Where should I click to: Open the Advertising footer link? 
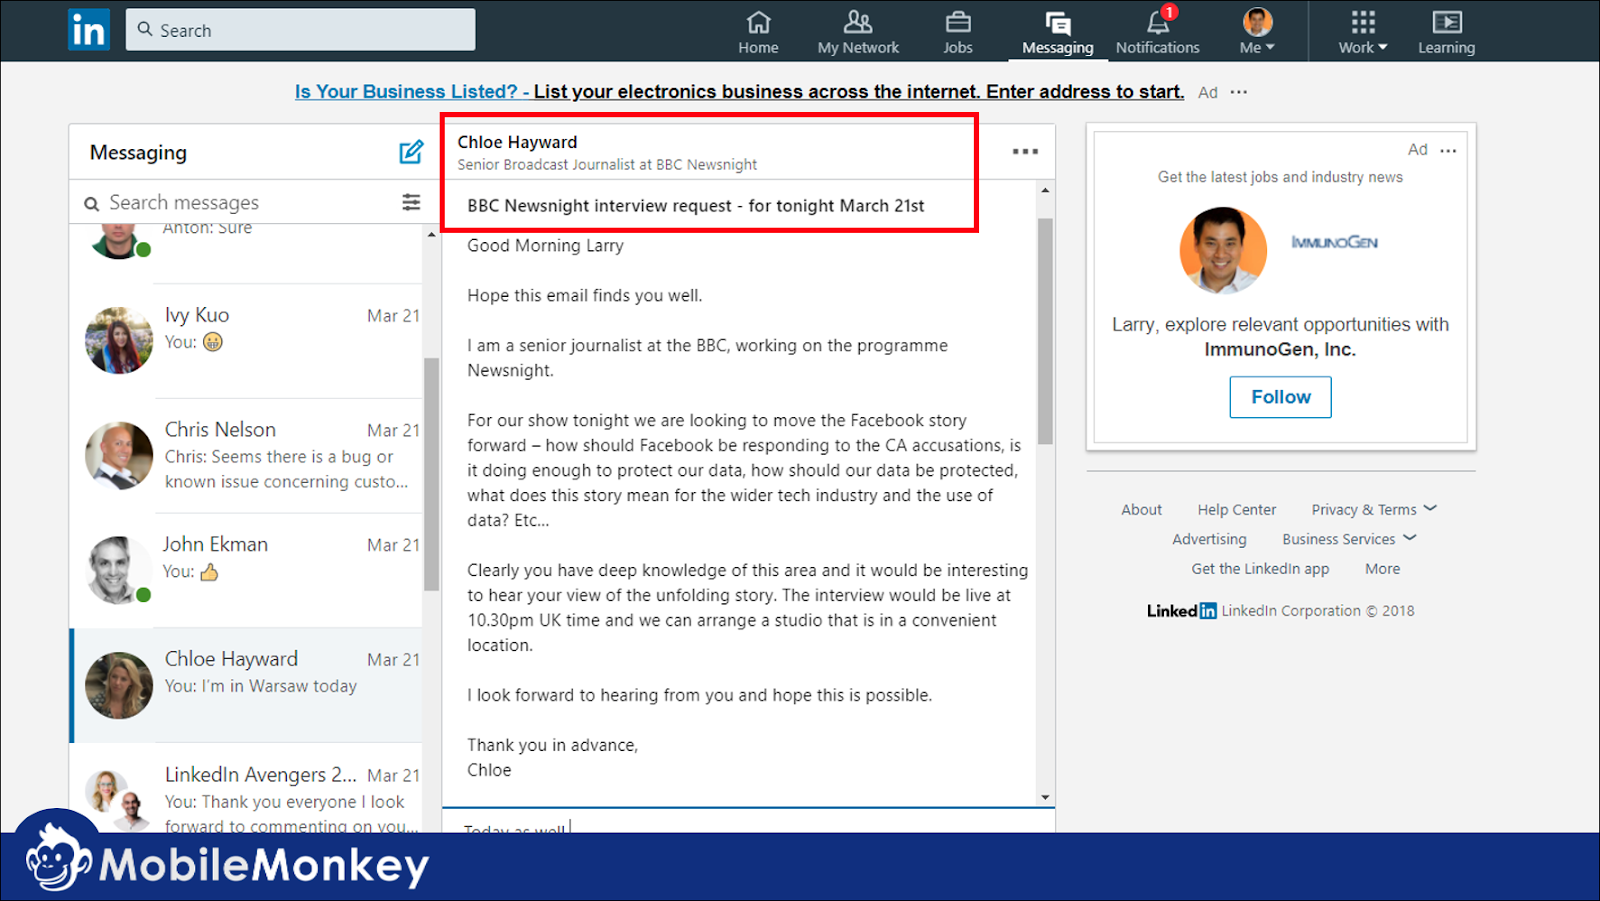[1209, 539]
